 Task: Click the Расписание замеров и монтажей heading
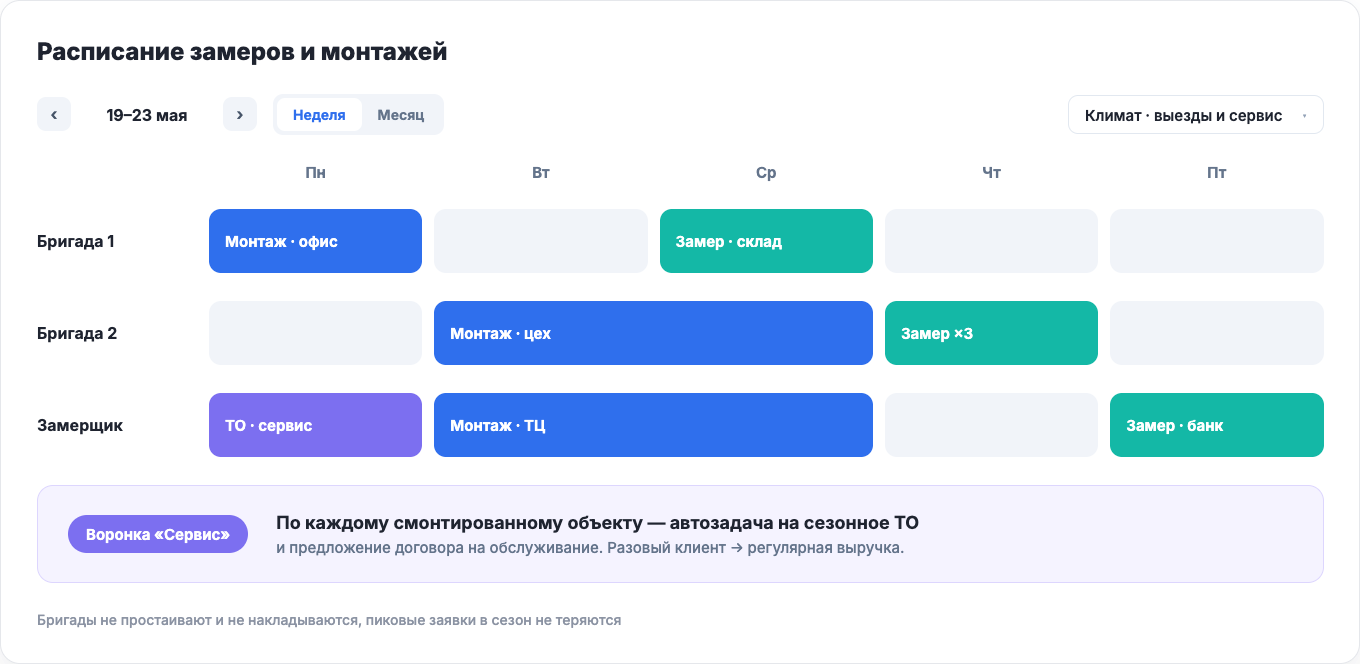242,52
